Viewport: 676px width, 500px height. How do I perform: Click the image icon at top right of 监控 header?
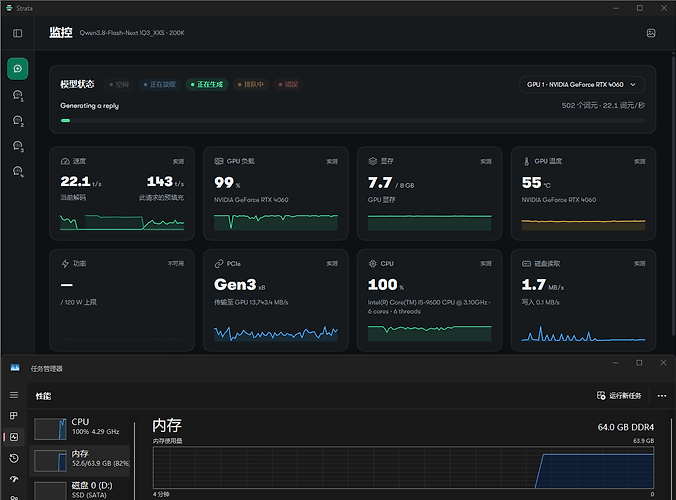click(x=651, y=33)
